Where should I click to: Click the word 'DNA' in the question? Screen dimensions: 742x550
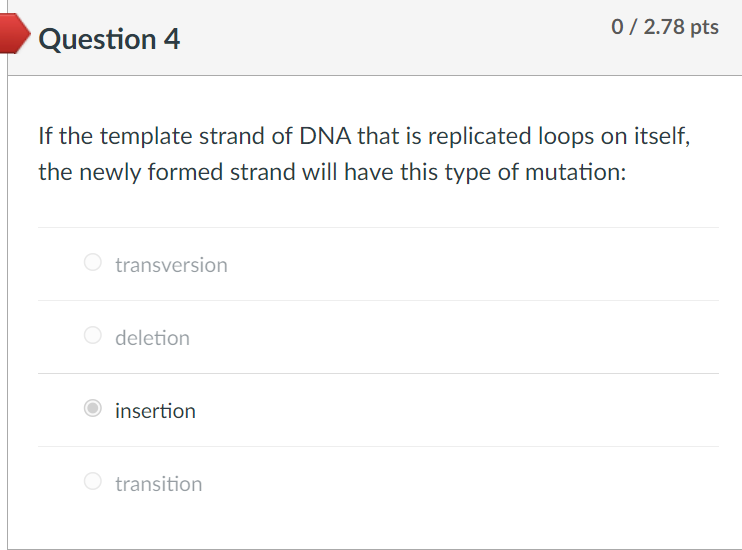(325, 136)
